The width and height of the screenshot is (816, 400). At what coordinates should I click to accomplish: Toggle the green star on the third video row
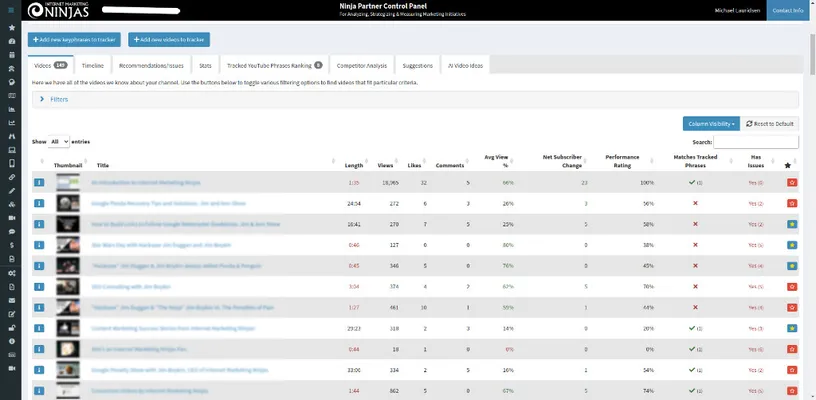click(x=792, y=224)
